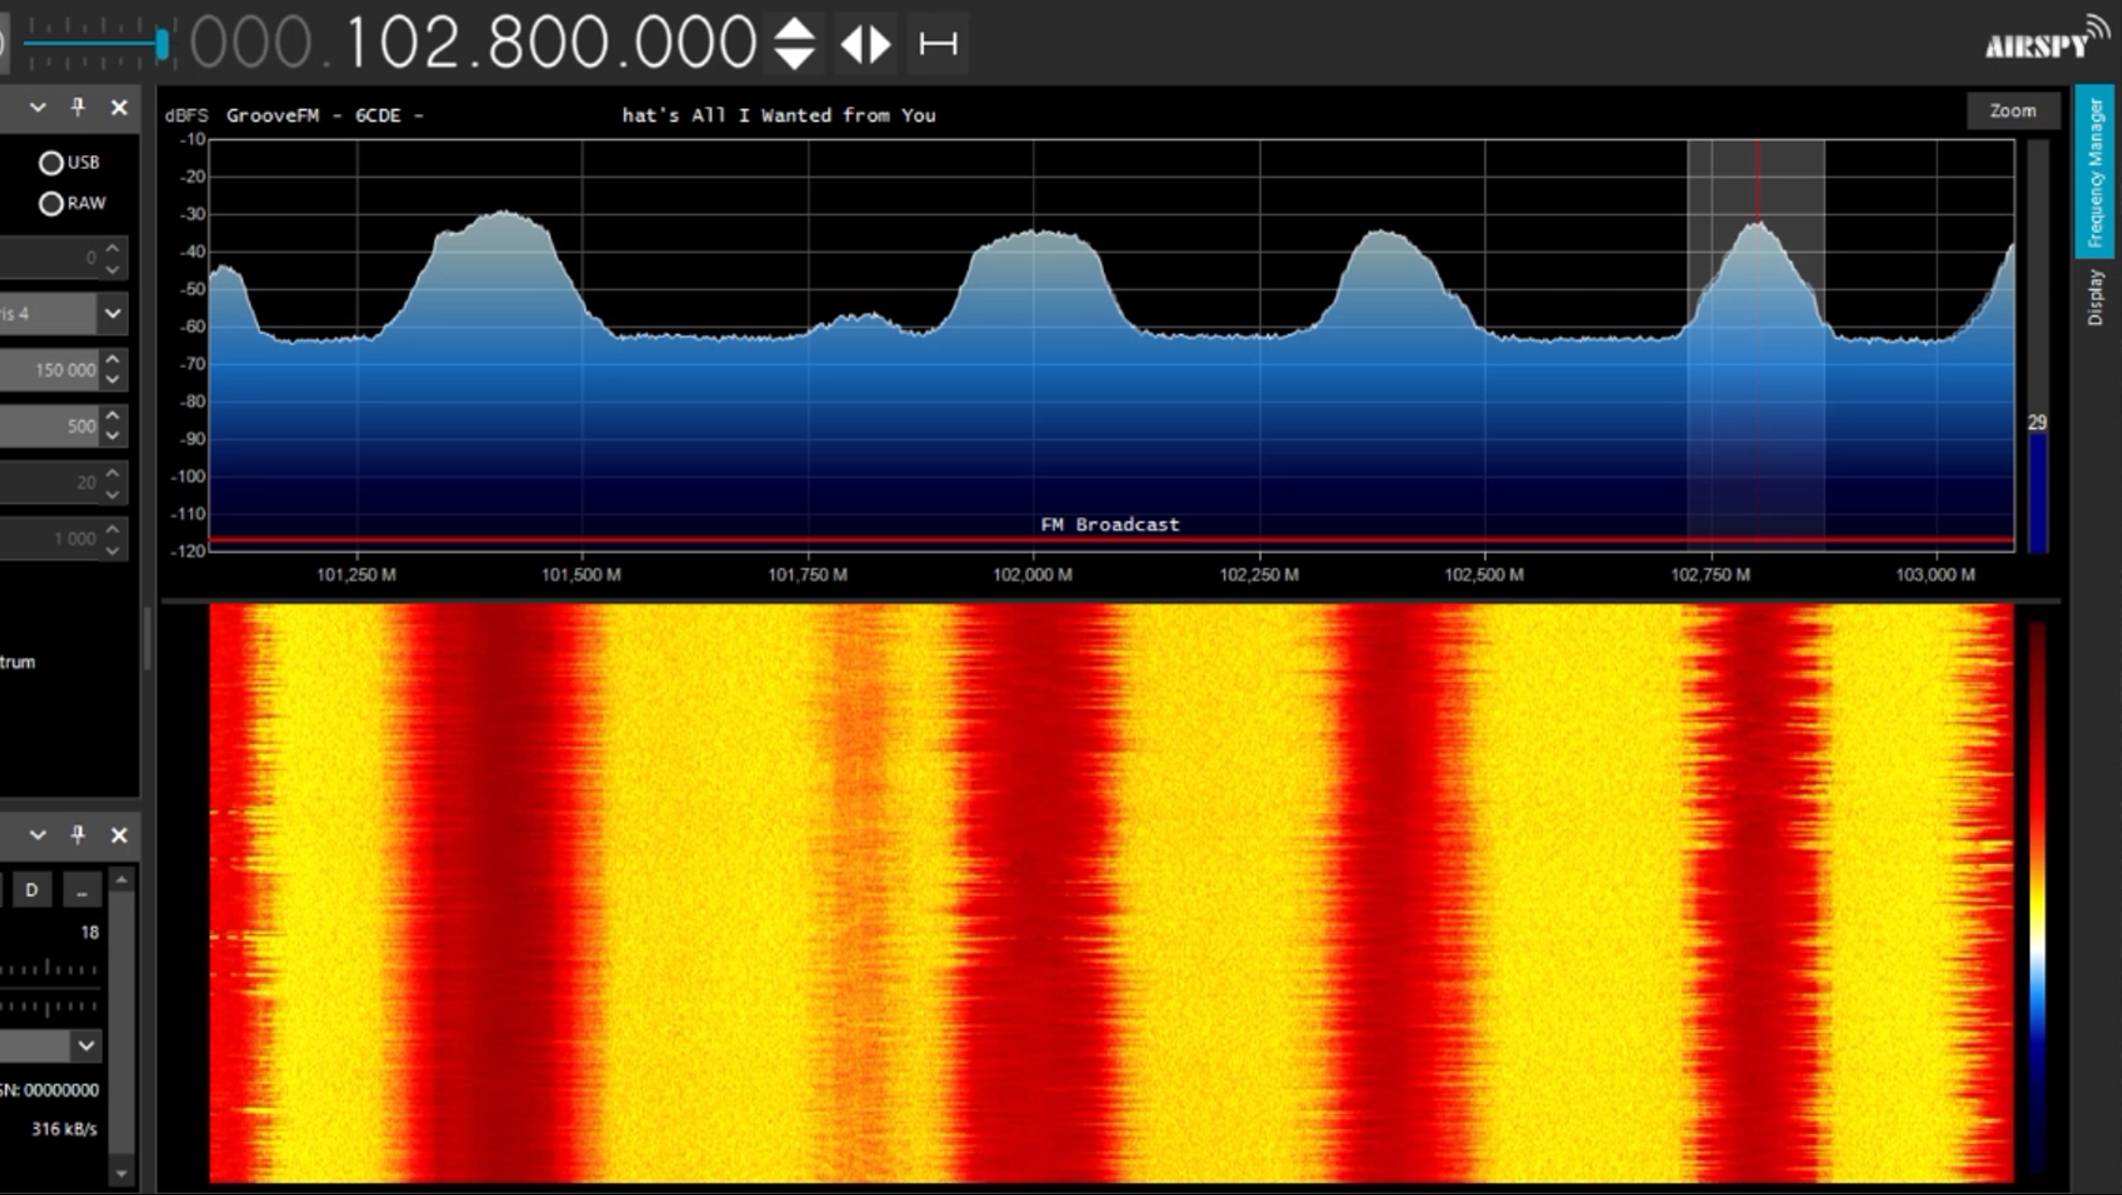Click the '..' browse button in the source panel

82,889
